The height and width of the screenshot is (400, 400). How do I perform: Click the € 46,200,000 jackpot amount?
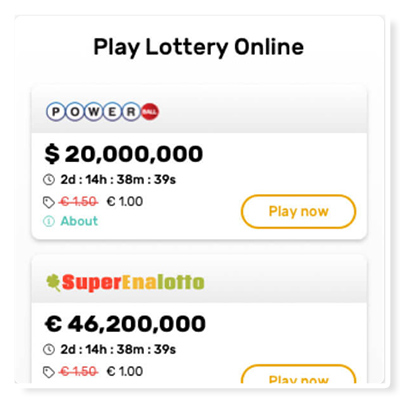pyautogui.click(x=125, y=324)
